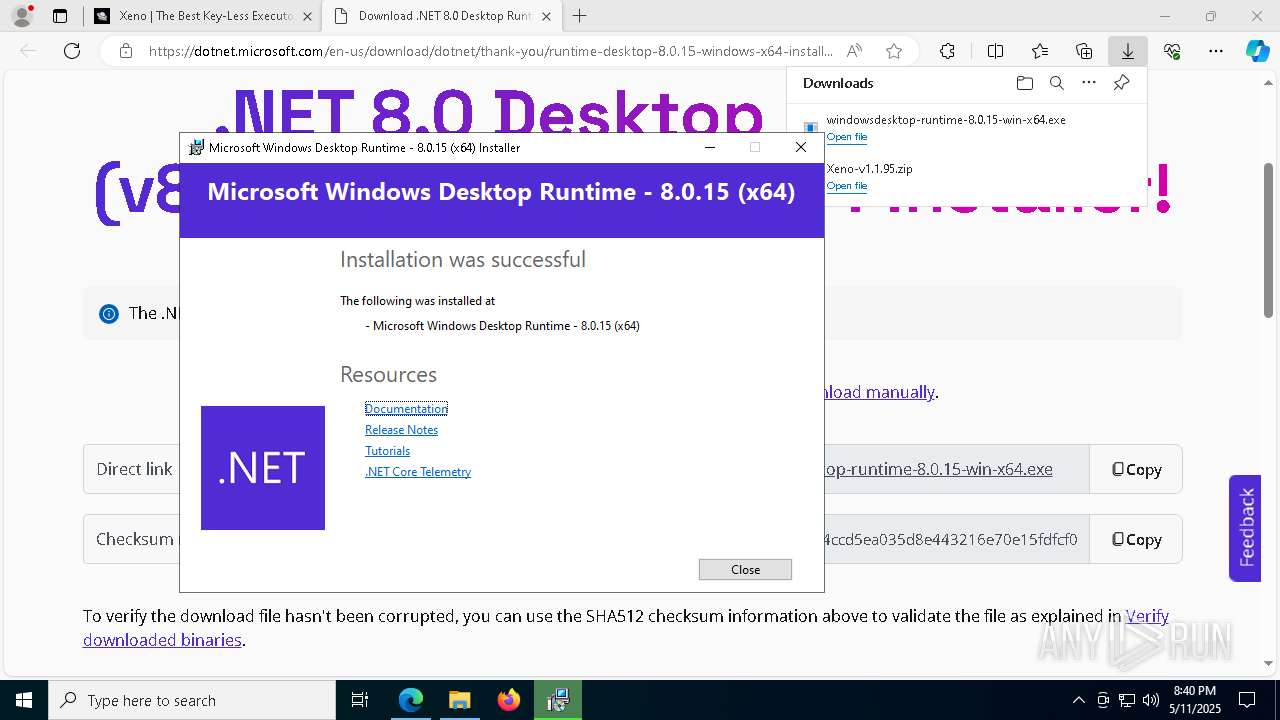Minimize the Desktop Runtime installer window
The width and height of the screenshot is (1280, 720).
pos(710,147)
